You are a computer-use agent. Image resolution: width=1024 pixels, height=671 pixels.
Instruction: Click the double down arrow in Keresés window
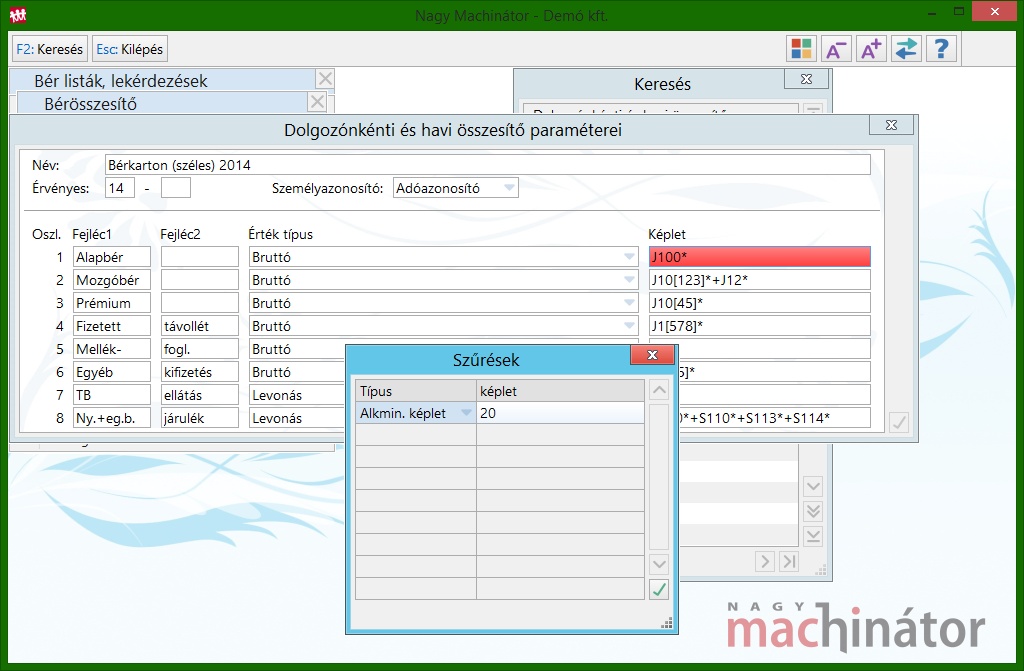[x=813, y=511]
